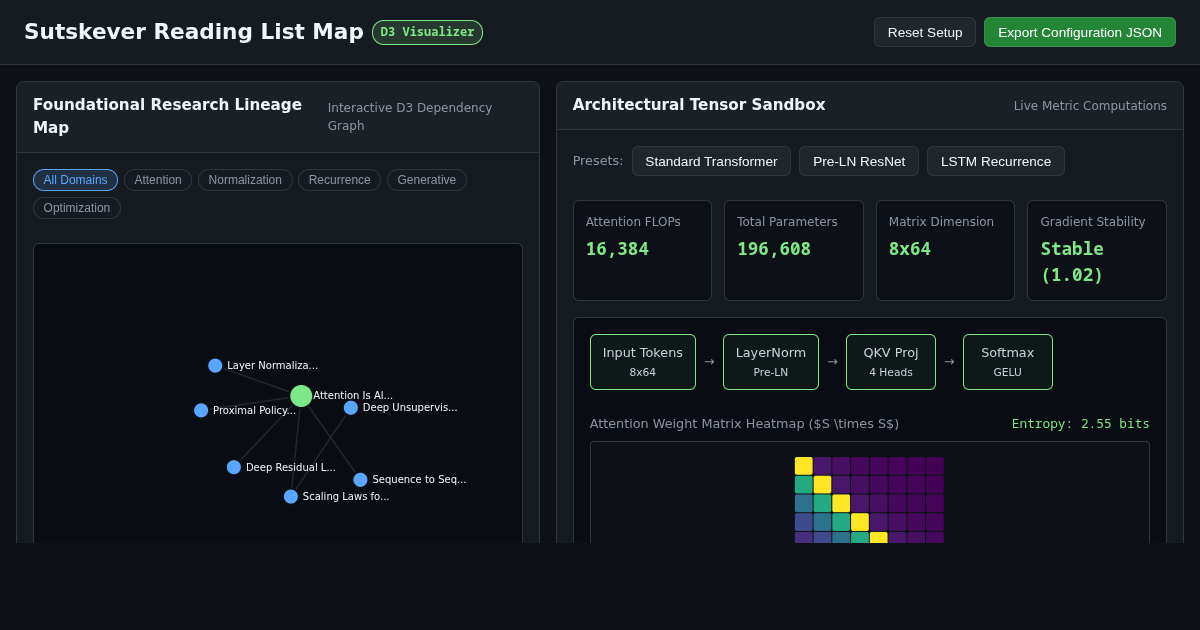Apply the LSTM Recurrence preset
1200x630 pixels.
[x=996, y=161]
